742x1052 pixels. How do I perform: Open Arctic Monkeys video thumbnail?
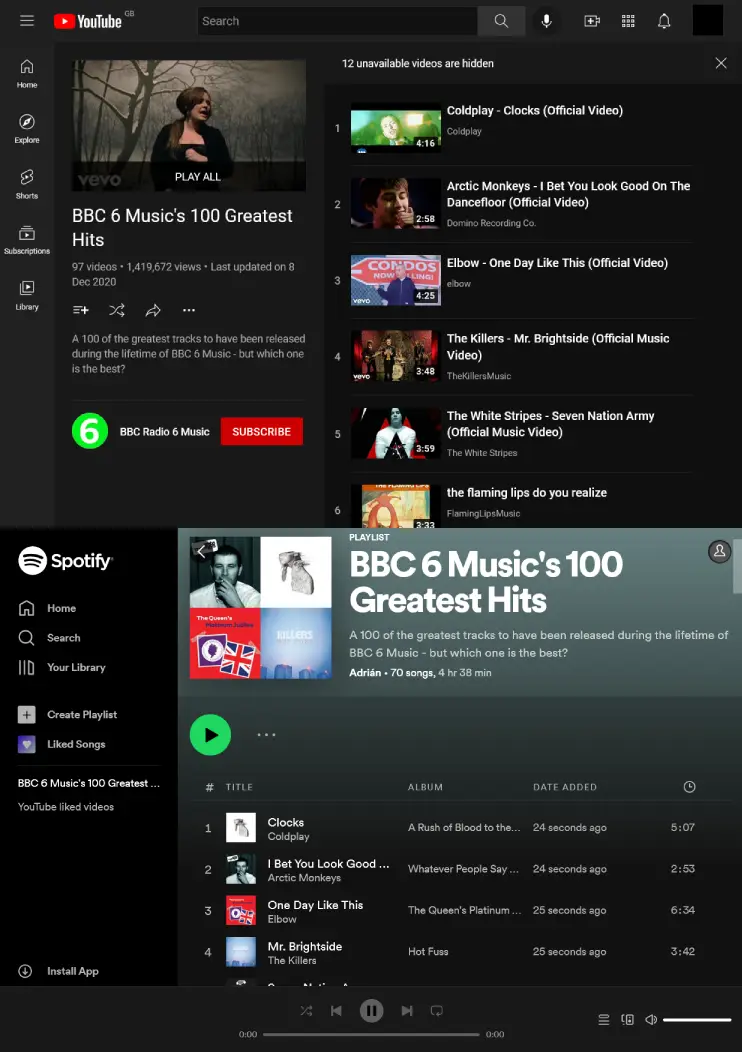click(396, 203)
